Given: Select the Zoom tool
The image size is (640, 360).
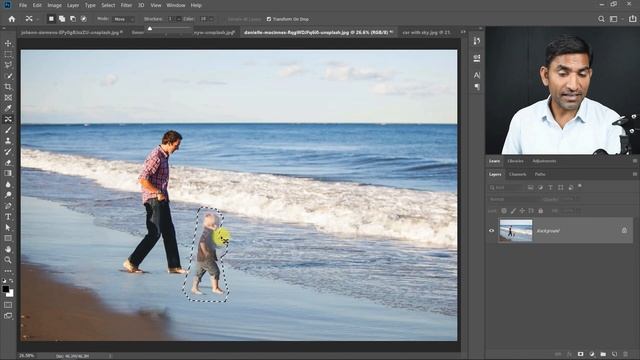Looking at the screenshot, I should pyautogui.click(x=8, y=260).
